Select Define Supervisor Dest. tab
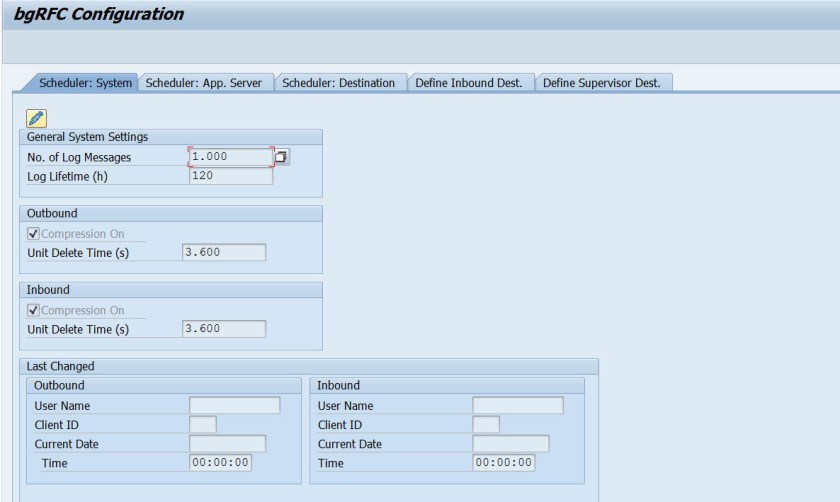Viewport: 840px width, 502px height. [x=602, y=83]
